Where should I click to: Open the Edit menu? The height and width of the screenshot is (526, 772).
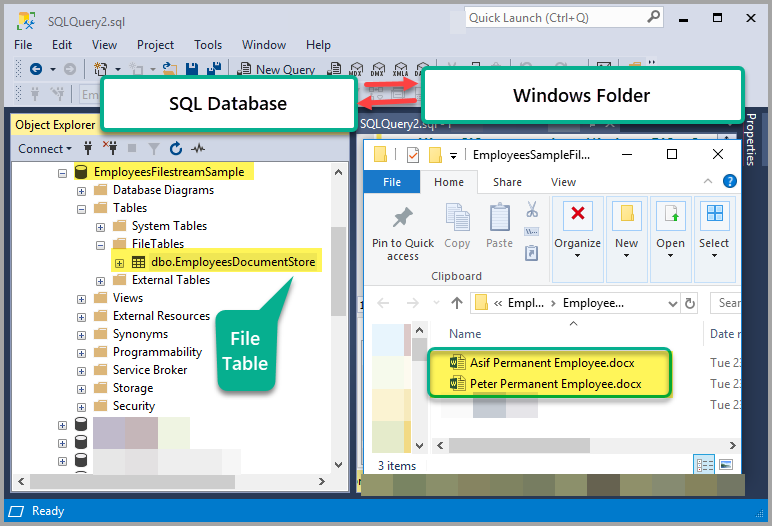[62, 45]
